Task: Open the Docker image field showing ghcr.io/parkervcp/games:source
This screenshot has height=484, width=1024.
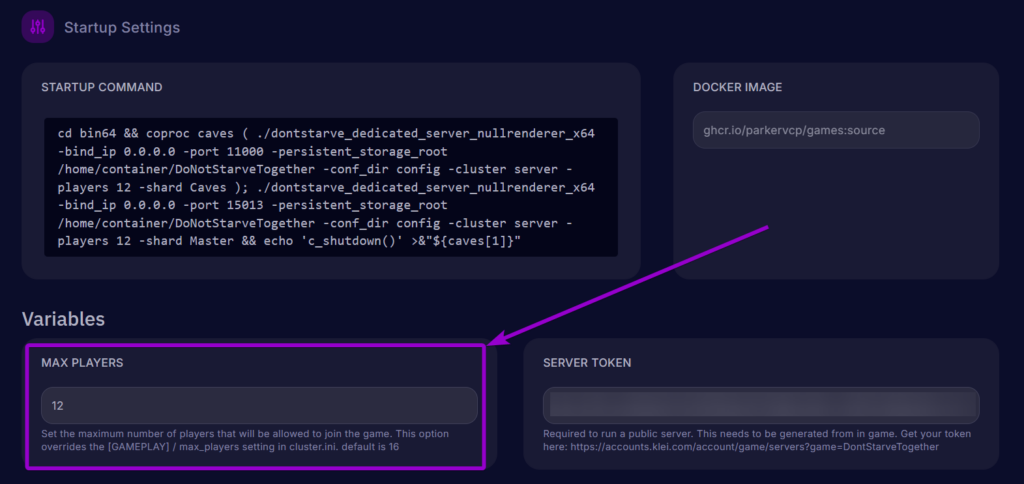Action: pos(835,130)
